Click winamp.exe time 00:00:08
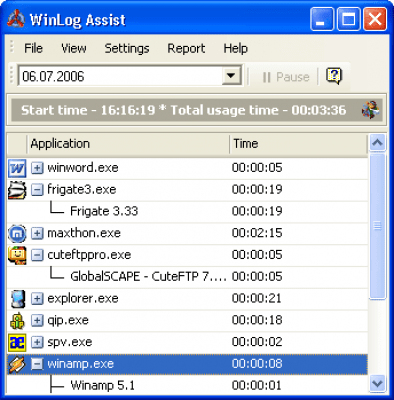 click(x=257, y=364)
